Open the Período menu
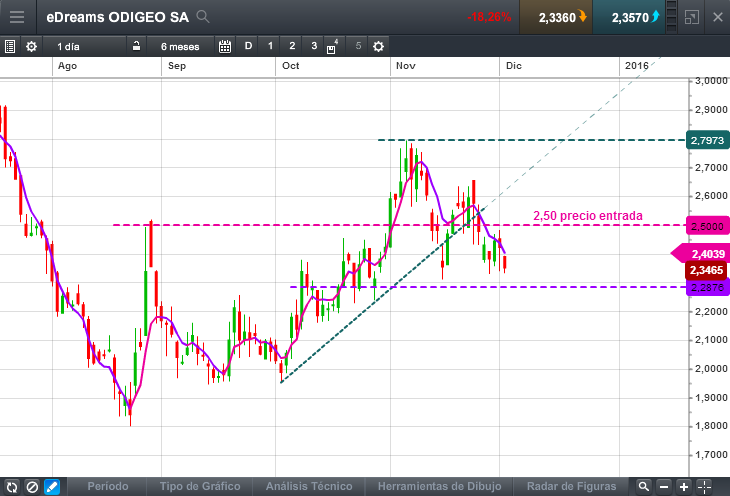The height and width of the screenshot is (496, 730). (108, 487)
